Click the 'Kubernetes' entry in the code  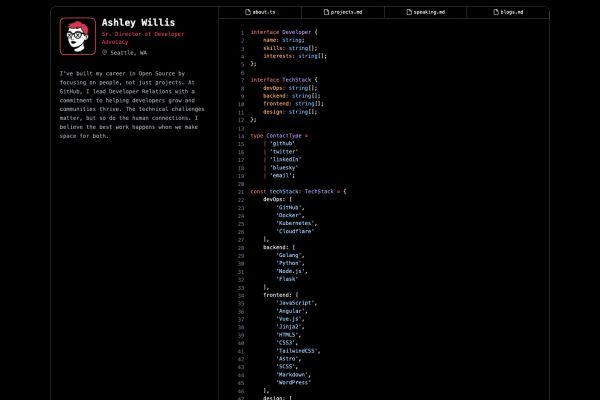[295, 223]
